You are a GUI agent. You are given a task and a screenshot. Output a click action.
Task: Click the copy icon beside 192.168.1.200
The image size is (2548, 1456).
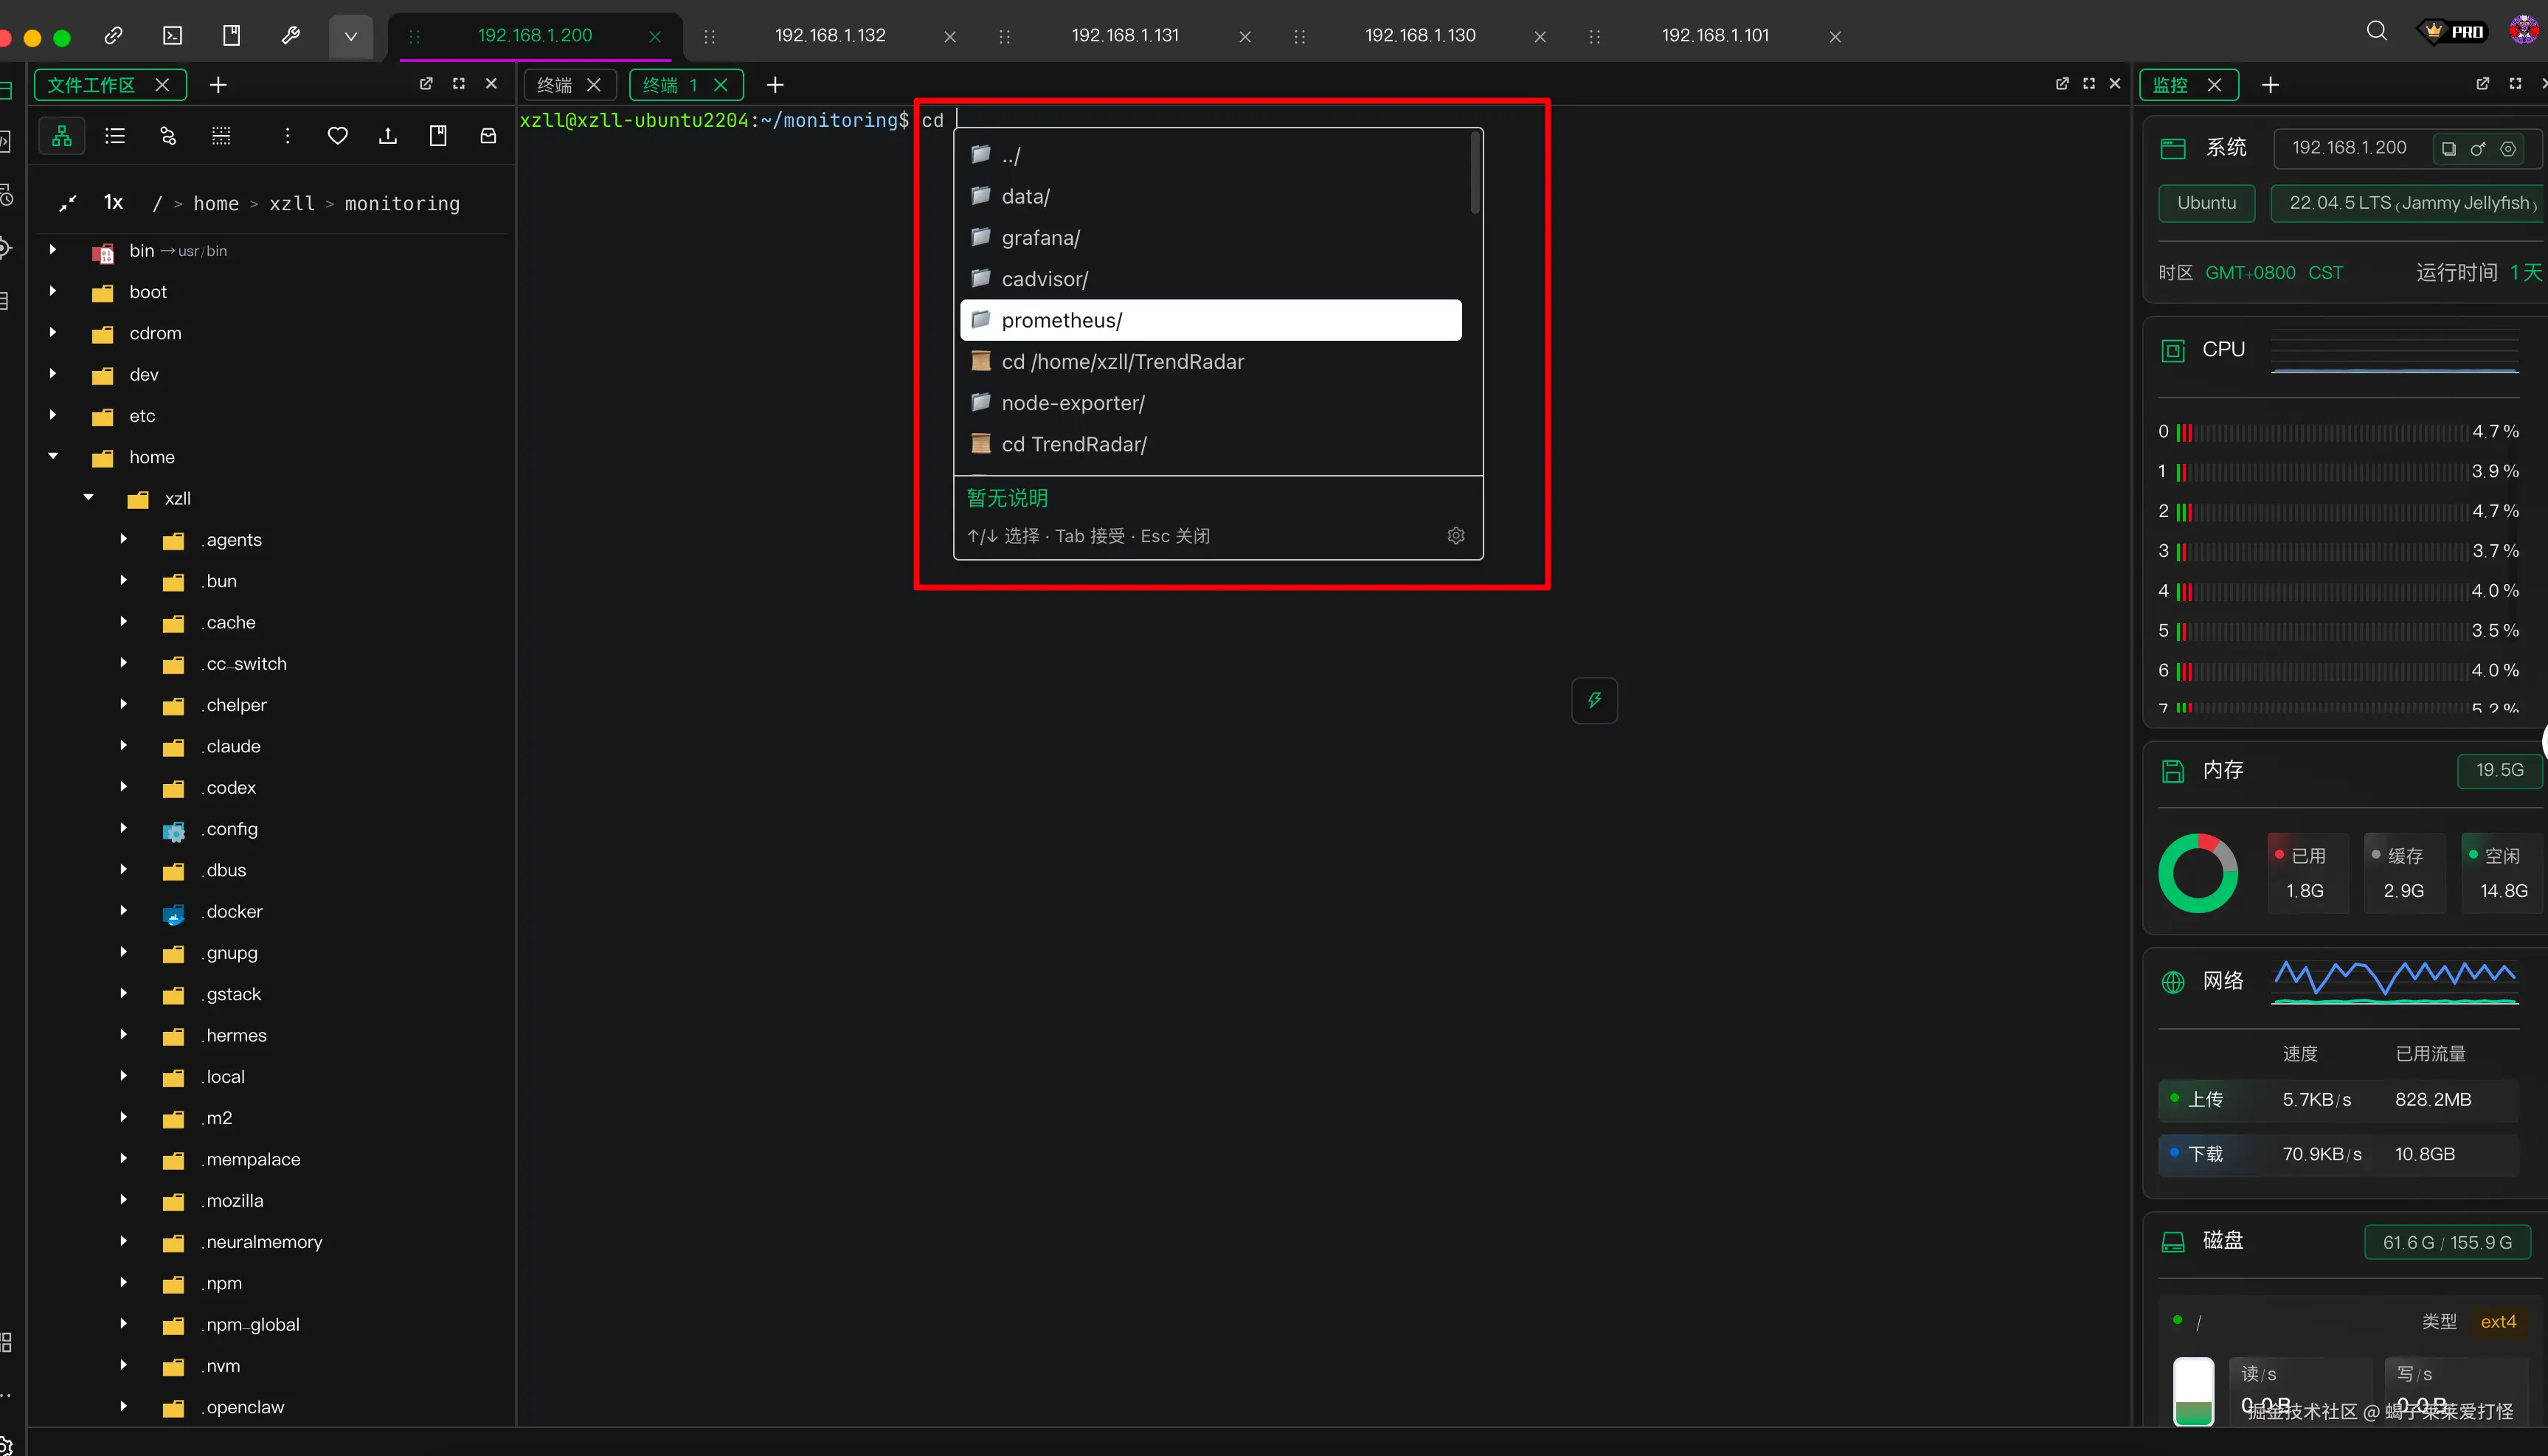click(2449, 149)
